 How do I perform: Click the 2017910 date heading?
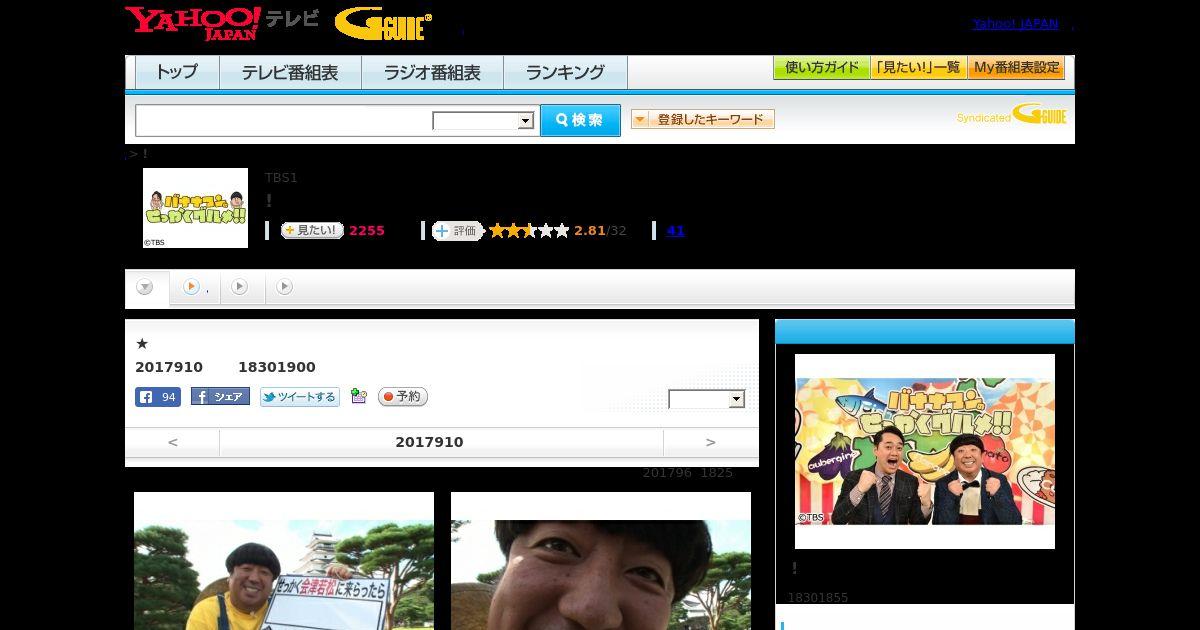[429, 442]
